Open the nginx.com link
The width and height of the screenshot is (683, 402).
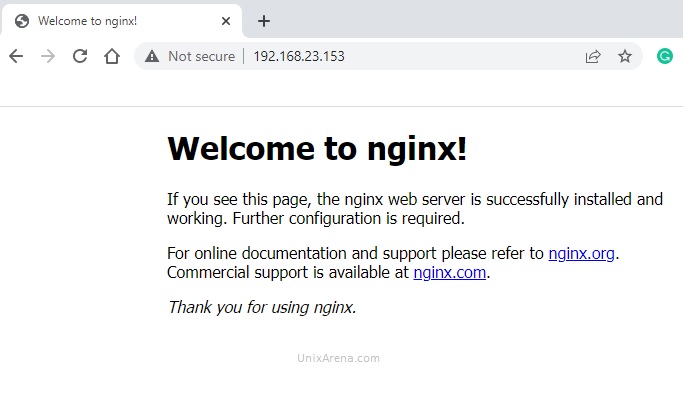click(x=450, y=273)
